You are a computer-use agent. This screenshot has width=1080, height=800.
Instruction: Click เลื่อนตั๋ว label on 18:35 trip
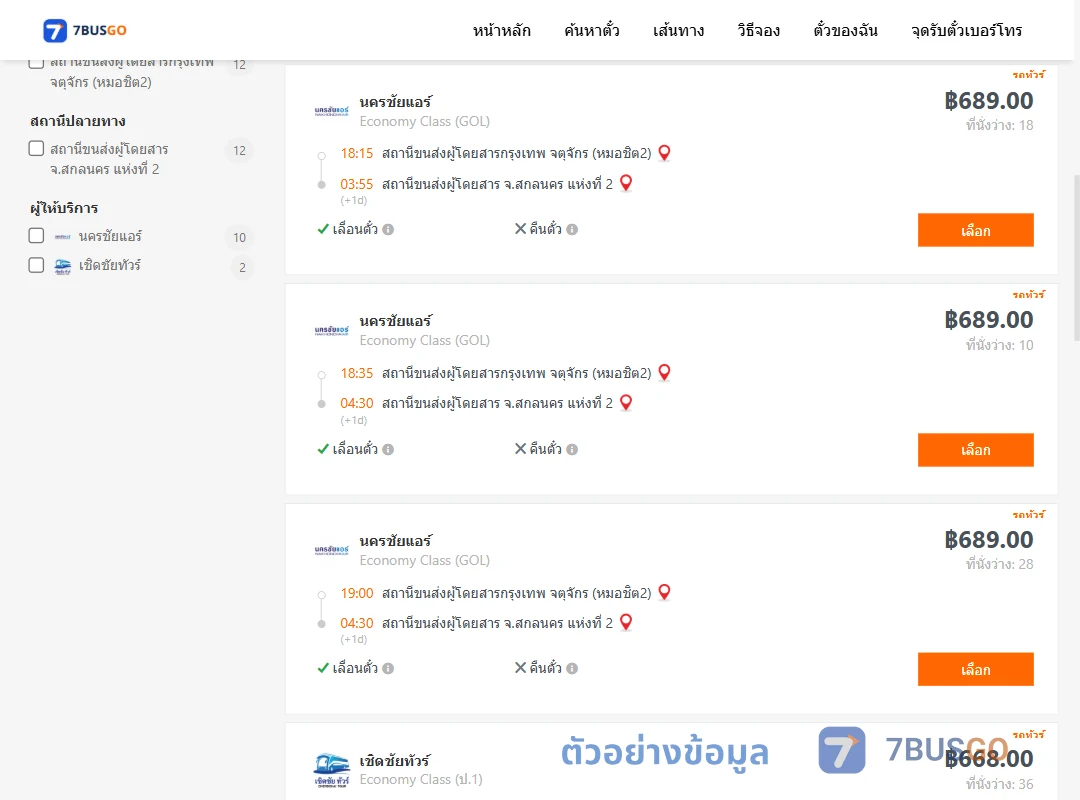[x=355, y=449]
